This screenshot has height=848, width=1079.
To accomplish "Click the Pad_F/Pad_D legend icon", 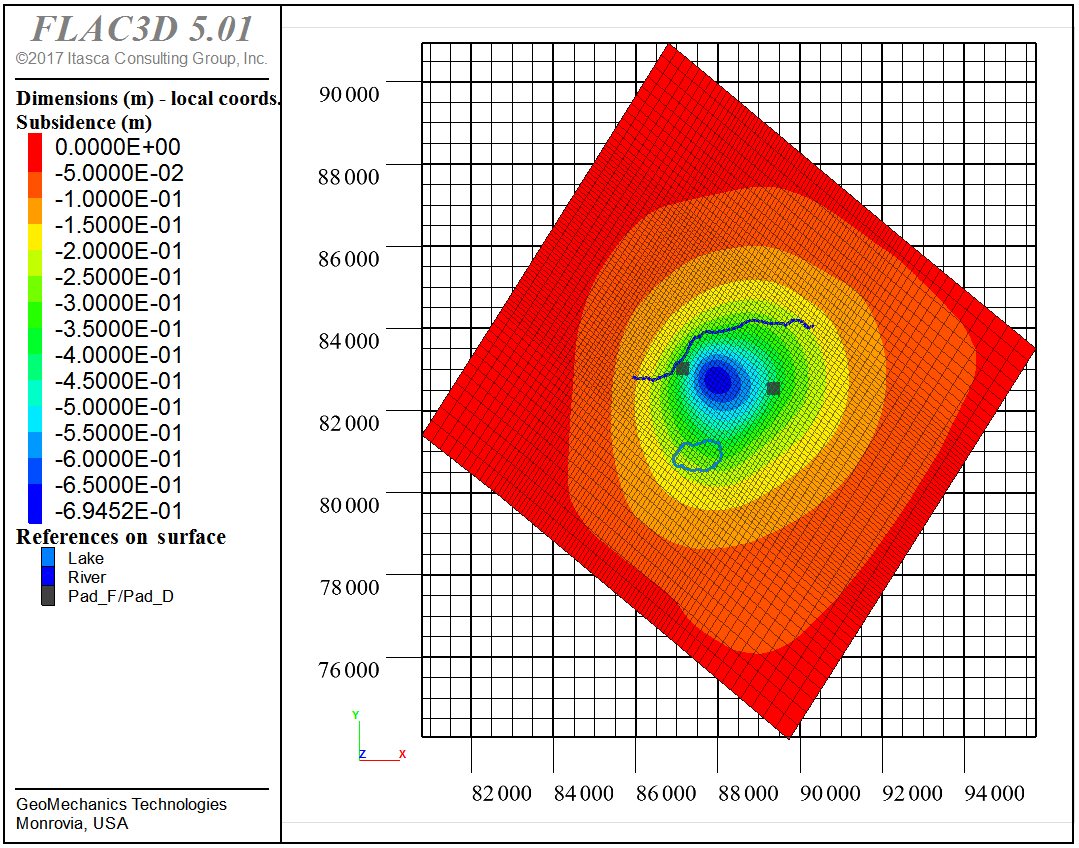I will tap(48, 596).
